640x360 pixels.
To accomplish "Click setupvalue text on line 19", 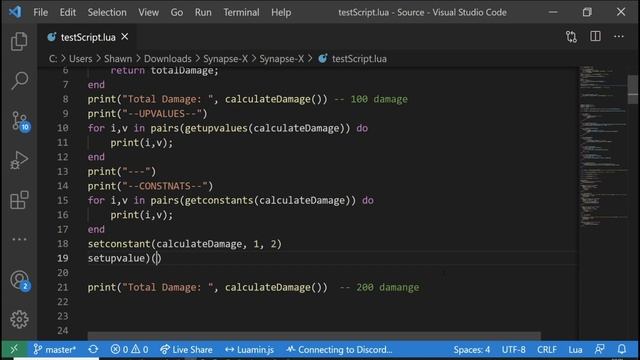I will click(116, 258).
